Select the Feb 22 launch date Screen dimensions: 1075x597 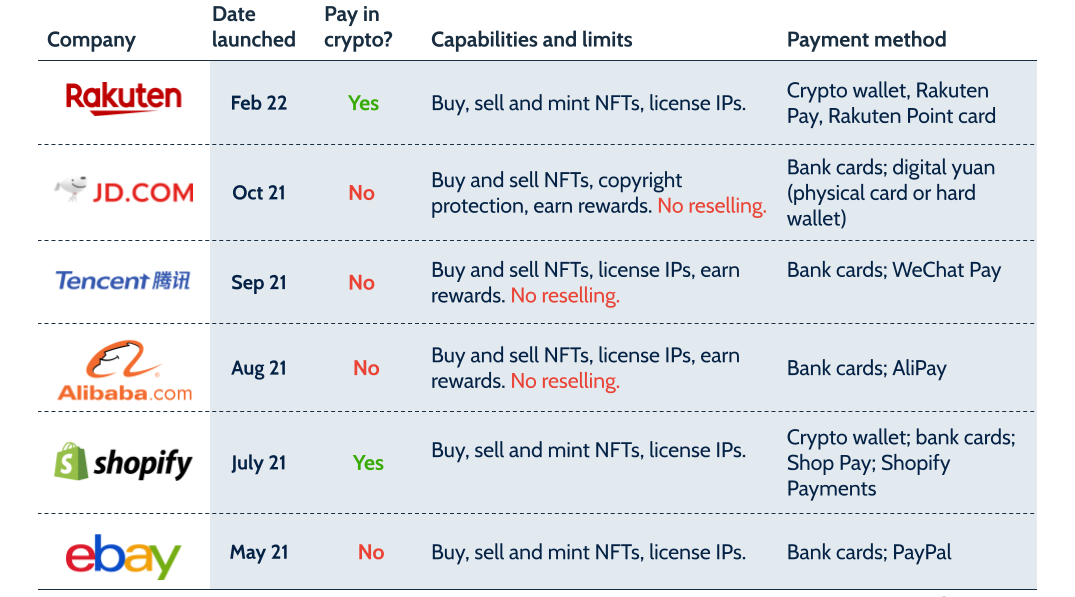pos(259,103)
